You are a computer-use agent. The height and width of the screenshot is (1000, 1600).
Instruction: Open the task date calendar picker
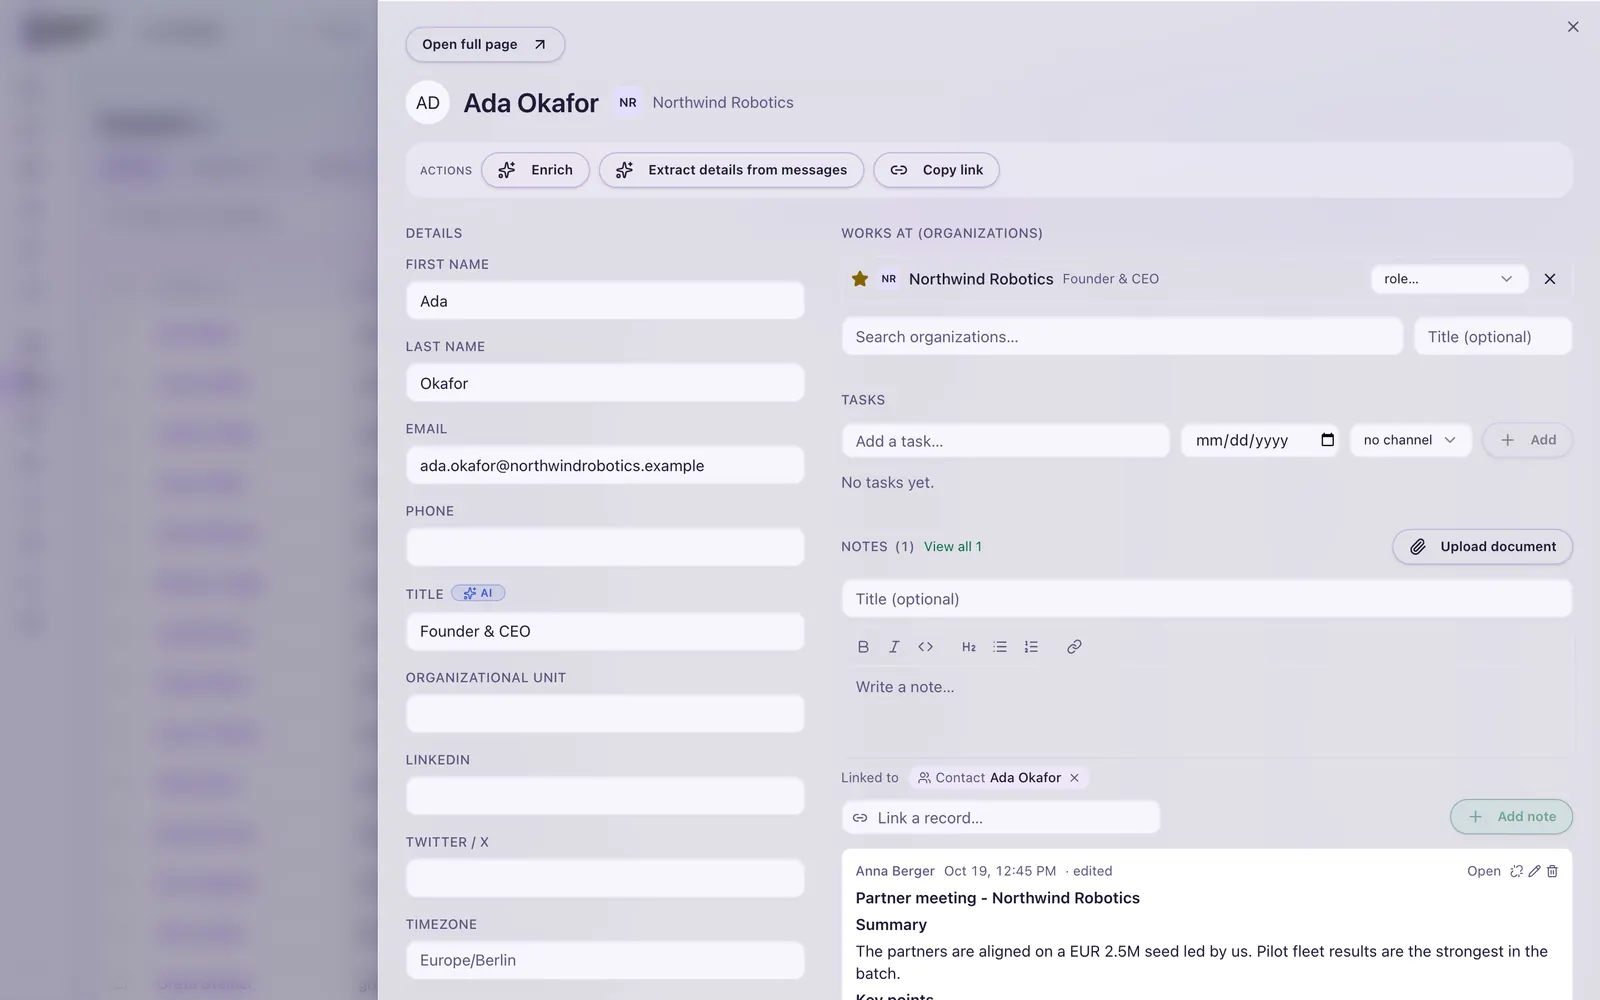[1327, 440]
